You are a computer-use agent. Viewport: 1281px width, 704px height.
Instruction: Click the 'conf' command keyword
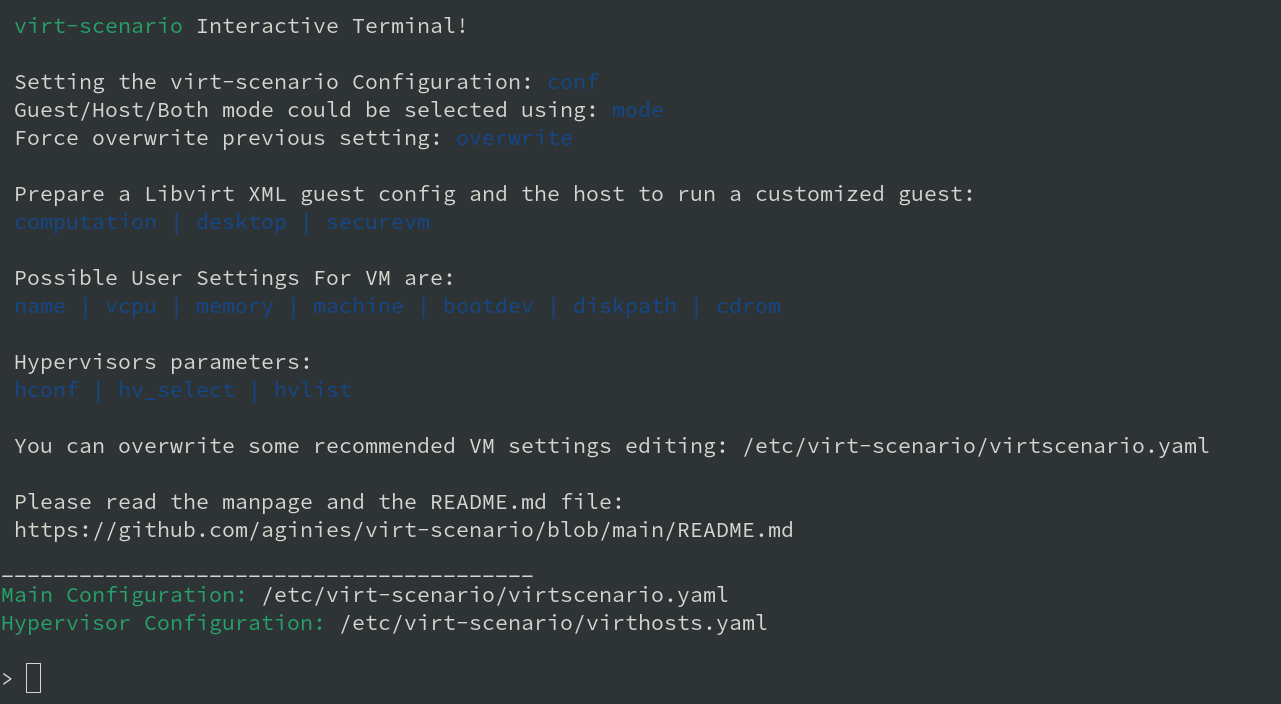573,82
